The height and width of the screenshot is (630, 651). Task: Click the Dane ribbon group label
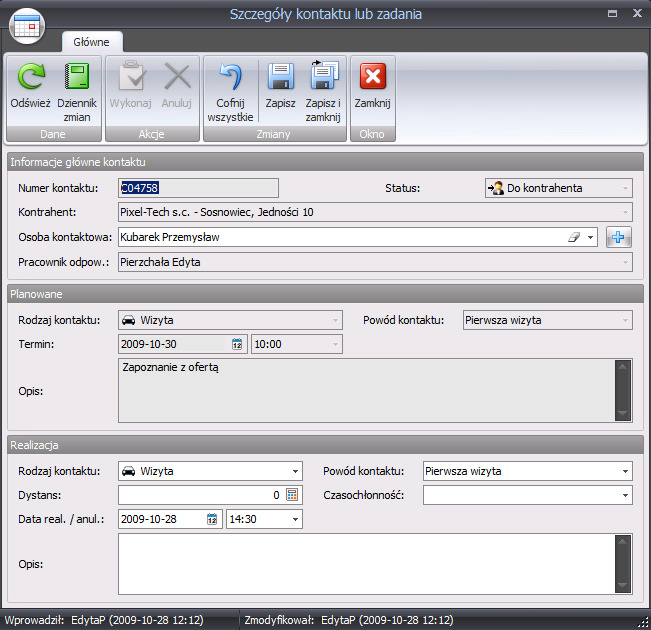coord(53,134)
